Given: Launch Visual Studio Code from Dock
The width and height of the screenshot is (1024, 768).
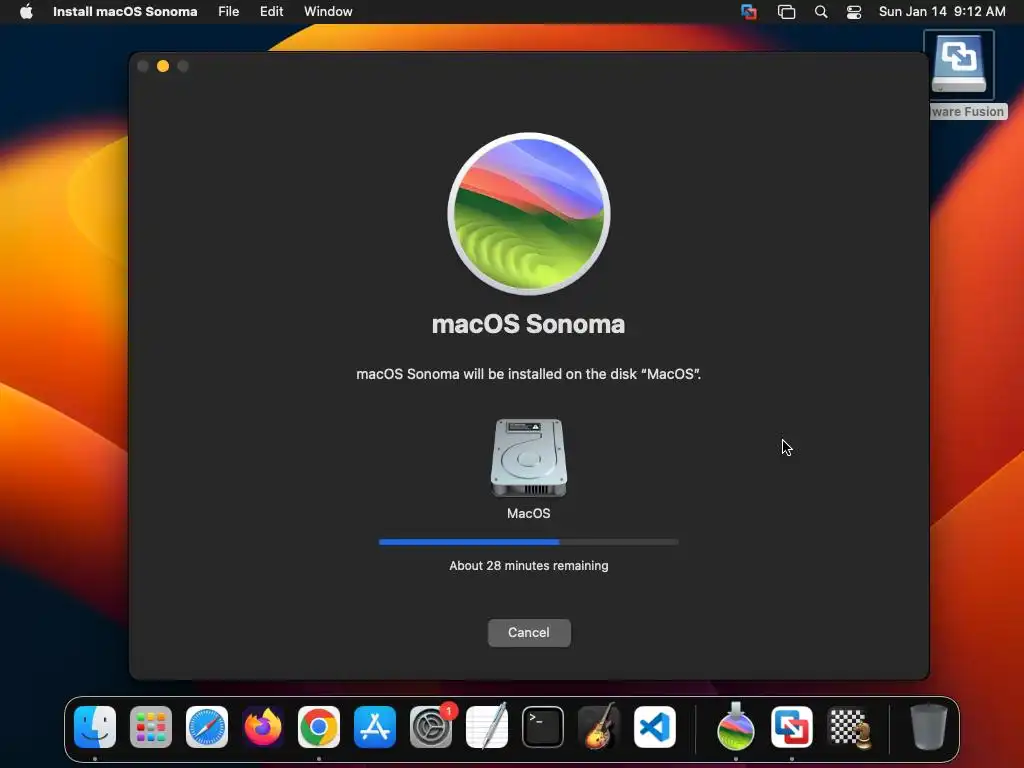Looking at the screenshot, I should click(655, 727).
